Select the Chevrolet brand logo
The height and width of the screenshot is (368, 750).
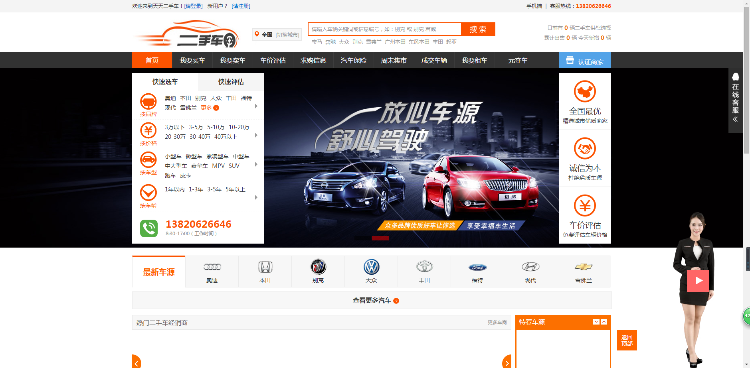coord(584,267)
